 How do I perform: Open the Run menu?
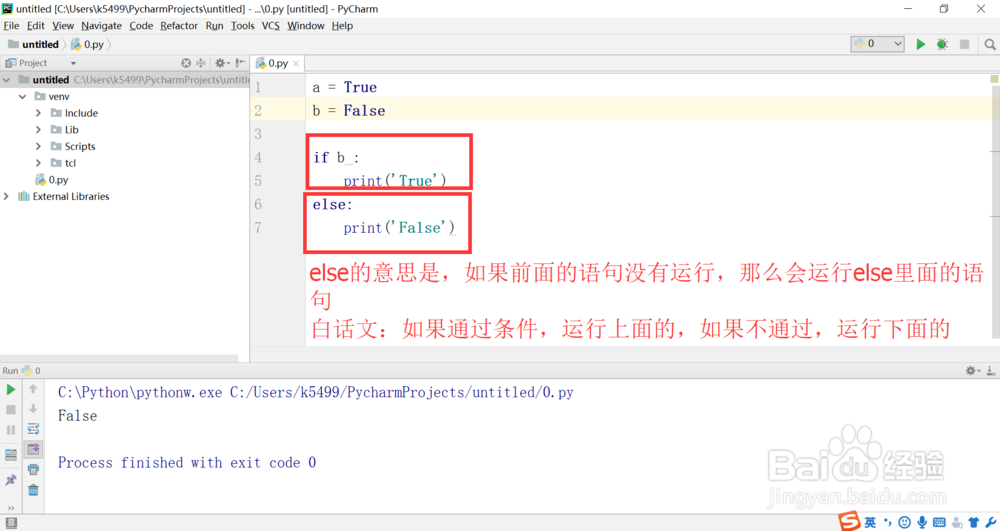(x=214, y=25)
